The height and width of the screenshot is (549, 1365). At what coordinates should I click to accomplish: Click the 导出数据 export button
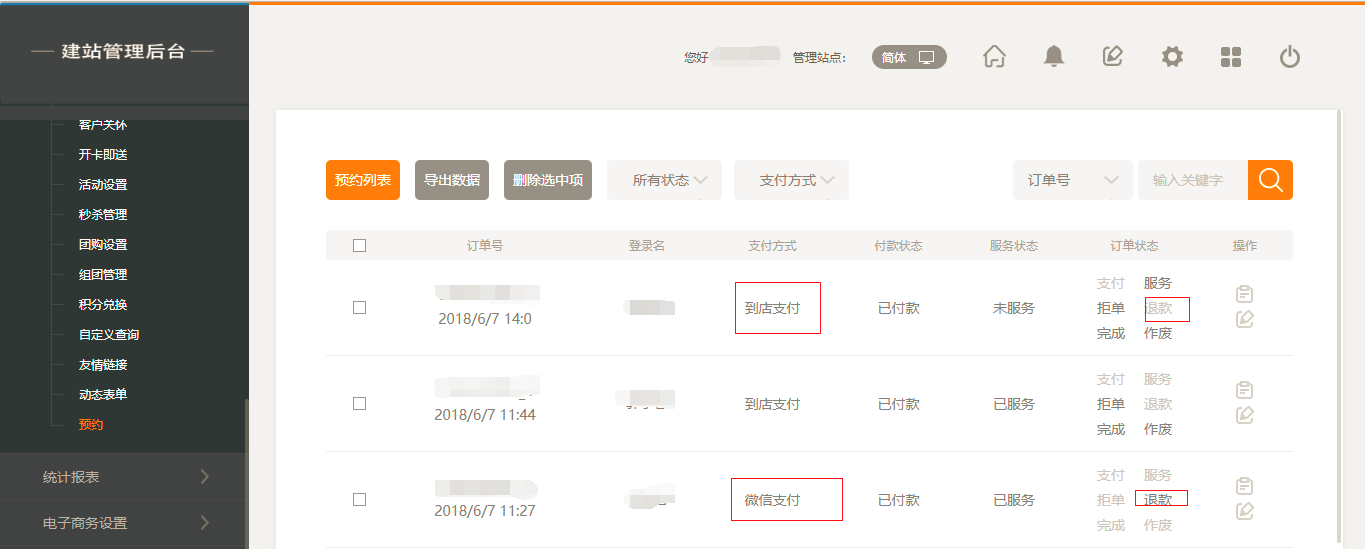pyautogui.click(x=452, y=180)
